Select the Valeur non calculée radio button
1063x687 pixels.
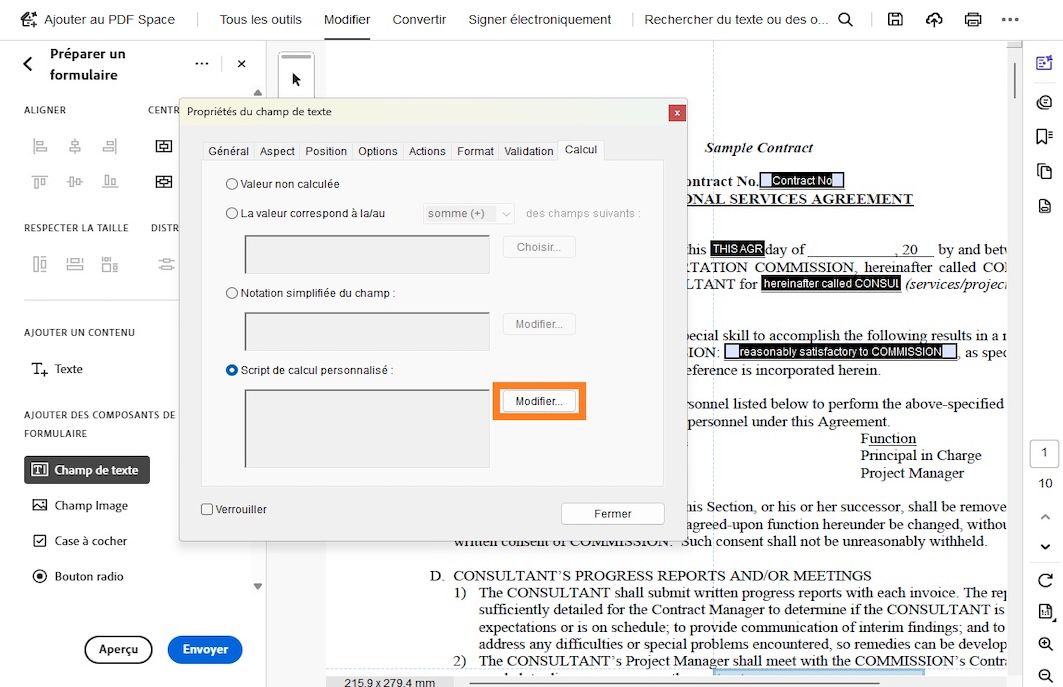[x=231, y=184]
